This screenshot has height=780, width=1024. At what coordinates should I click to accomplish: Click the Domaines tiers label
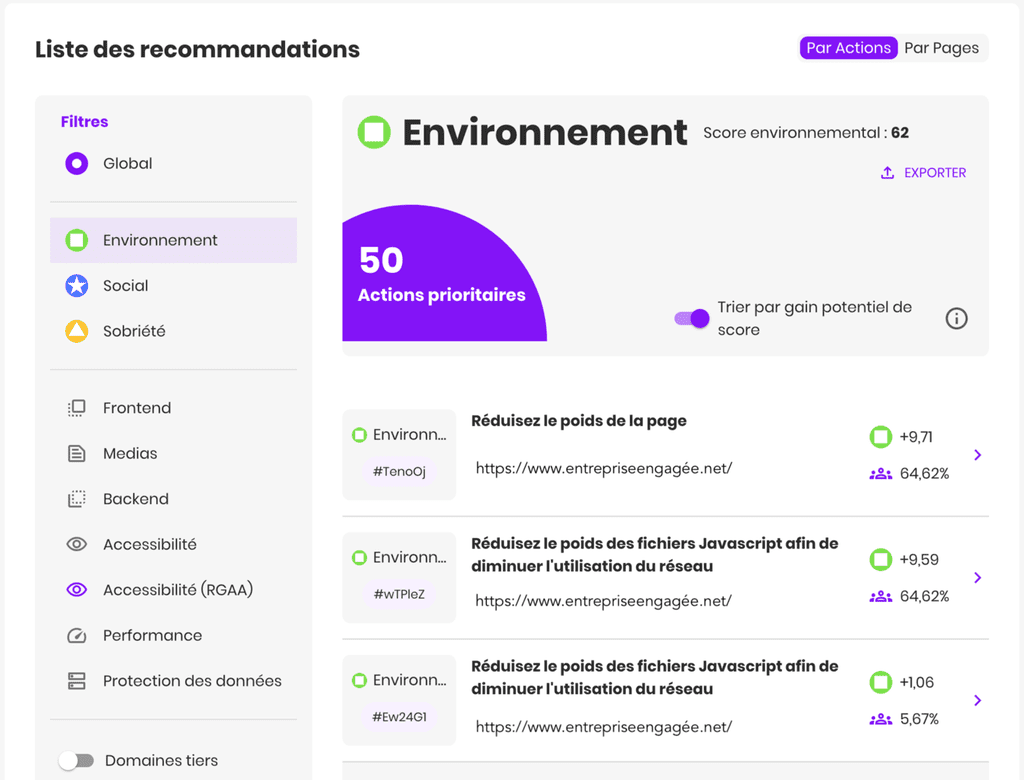coord(161,760)
